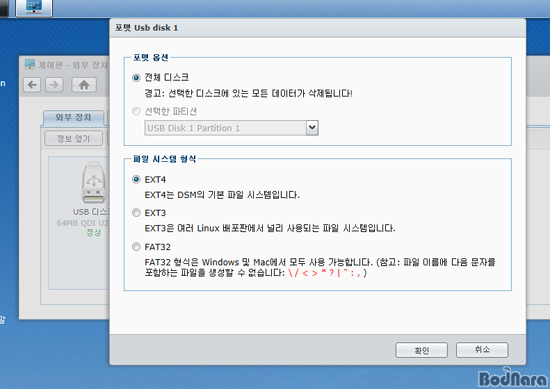Click the EXT3 Linux description text
The height and width of the screenshot is (389, 550).
(270, 228)
